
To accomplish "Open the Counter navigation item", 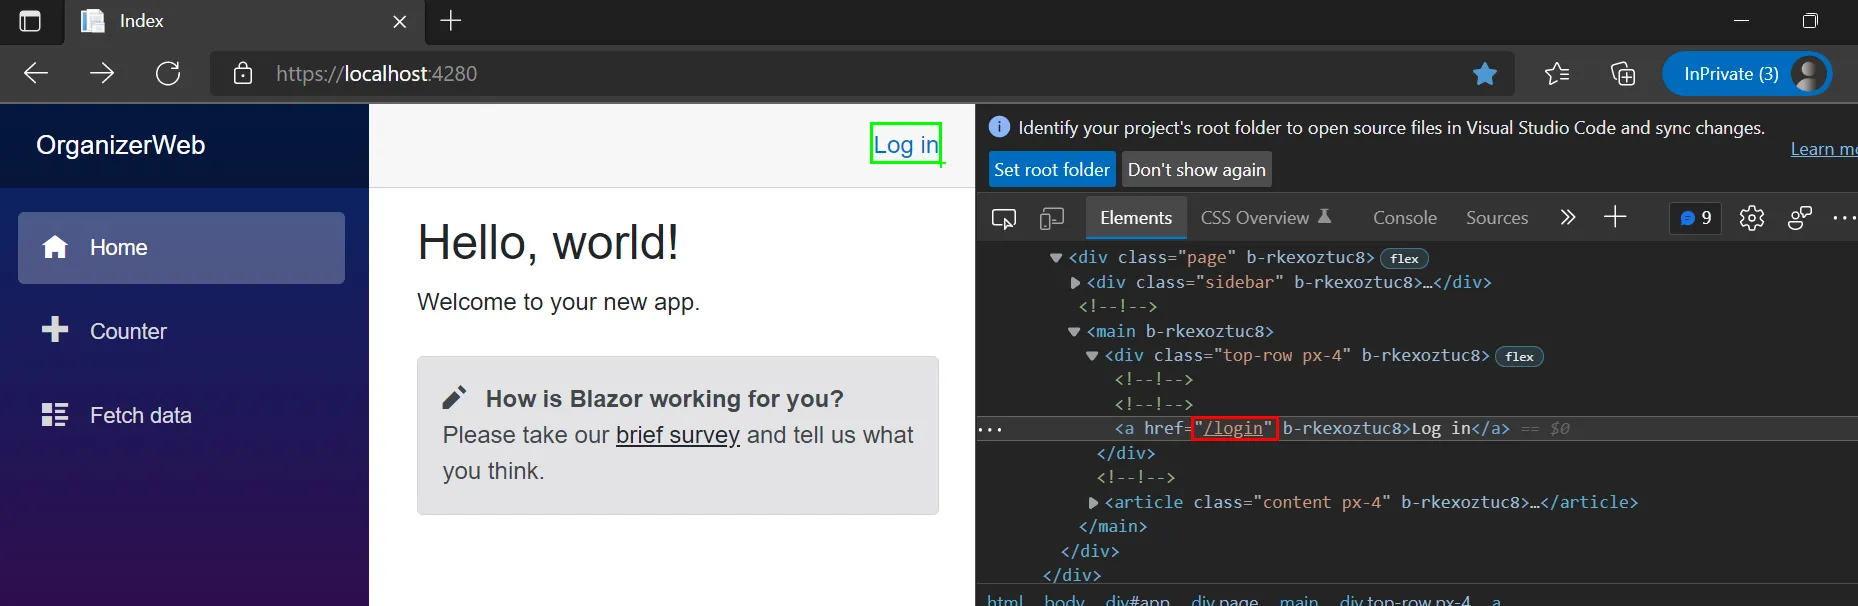I will [128, 331].
